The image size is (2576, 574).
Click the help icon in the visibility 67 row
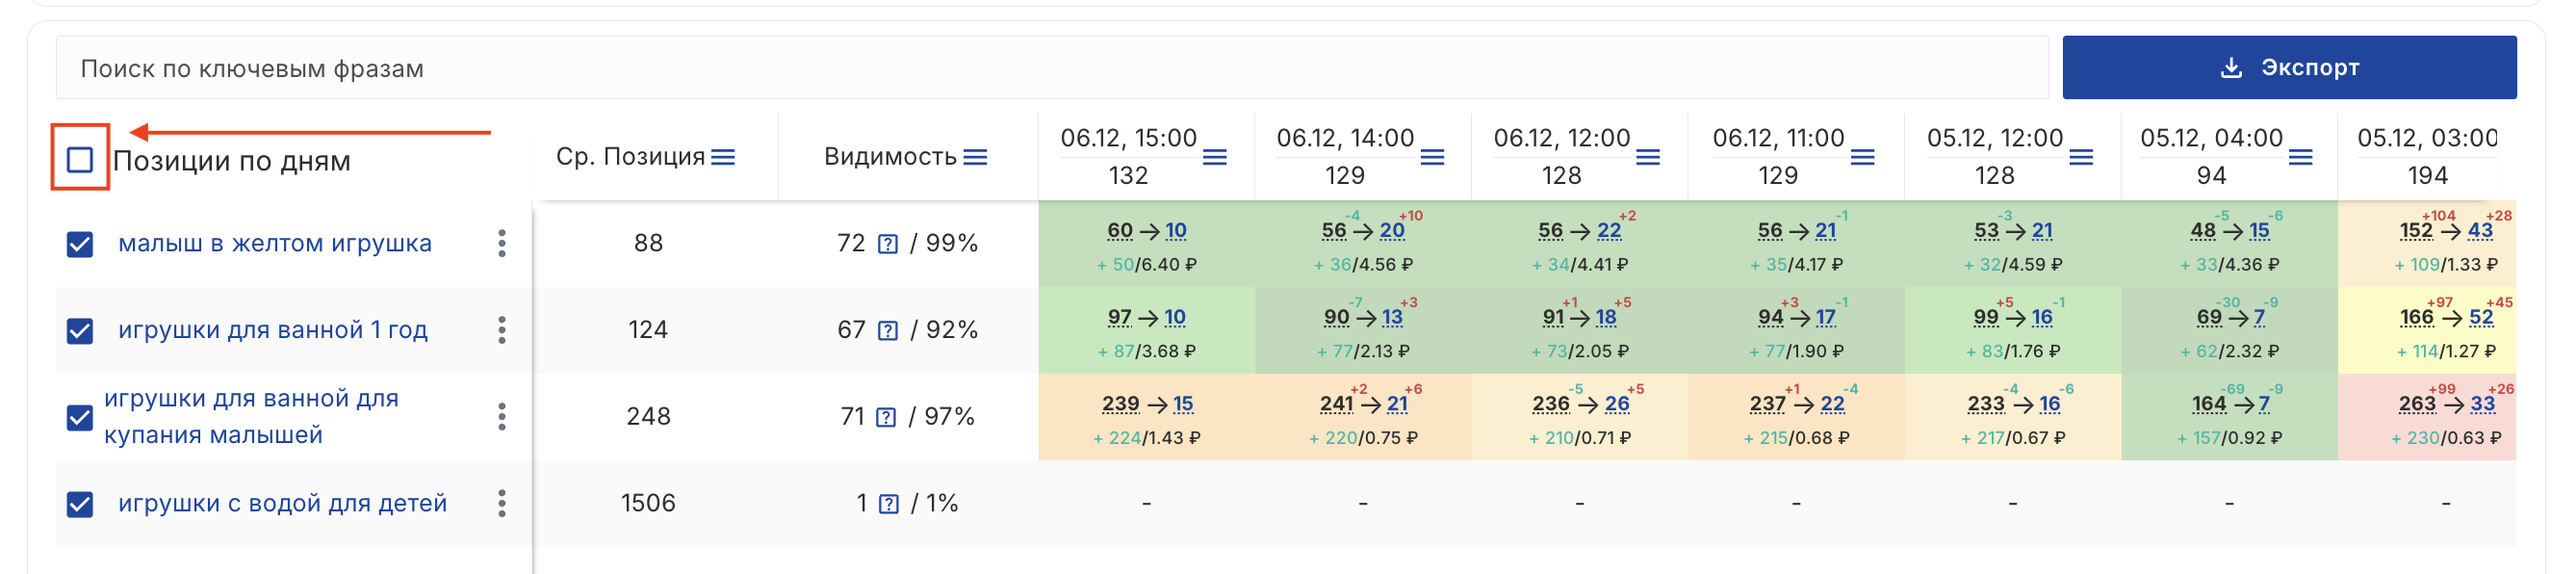[887, 331]
